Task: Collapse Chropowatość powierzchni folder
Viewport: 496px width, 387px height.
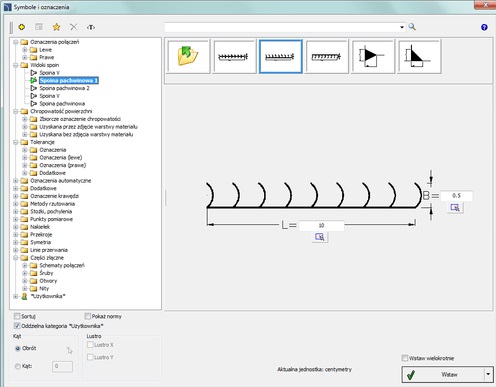Action: click(x=16, y=111)
